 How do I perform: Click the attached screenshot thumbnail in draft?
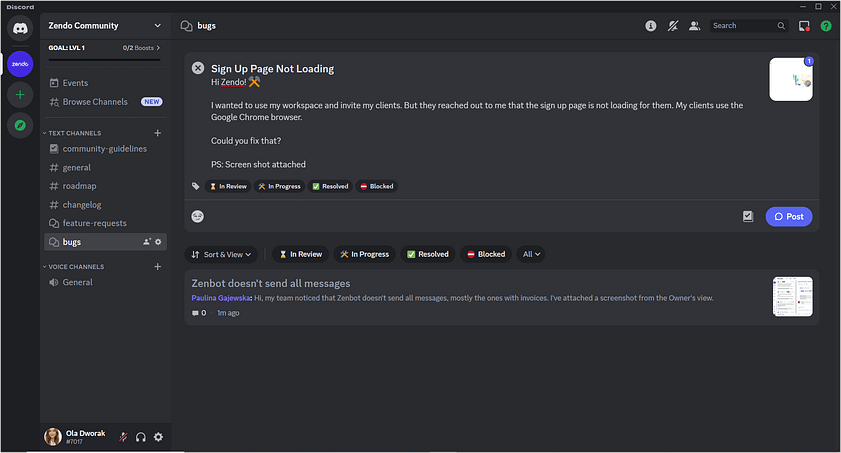pyautogui.click(x=791, y=79)
